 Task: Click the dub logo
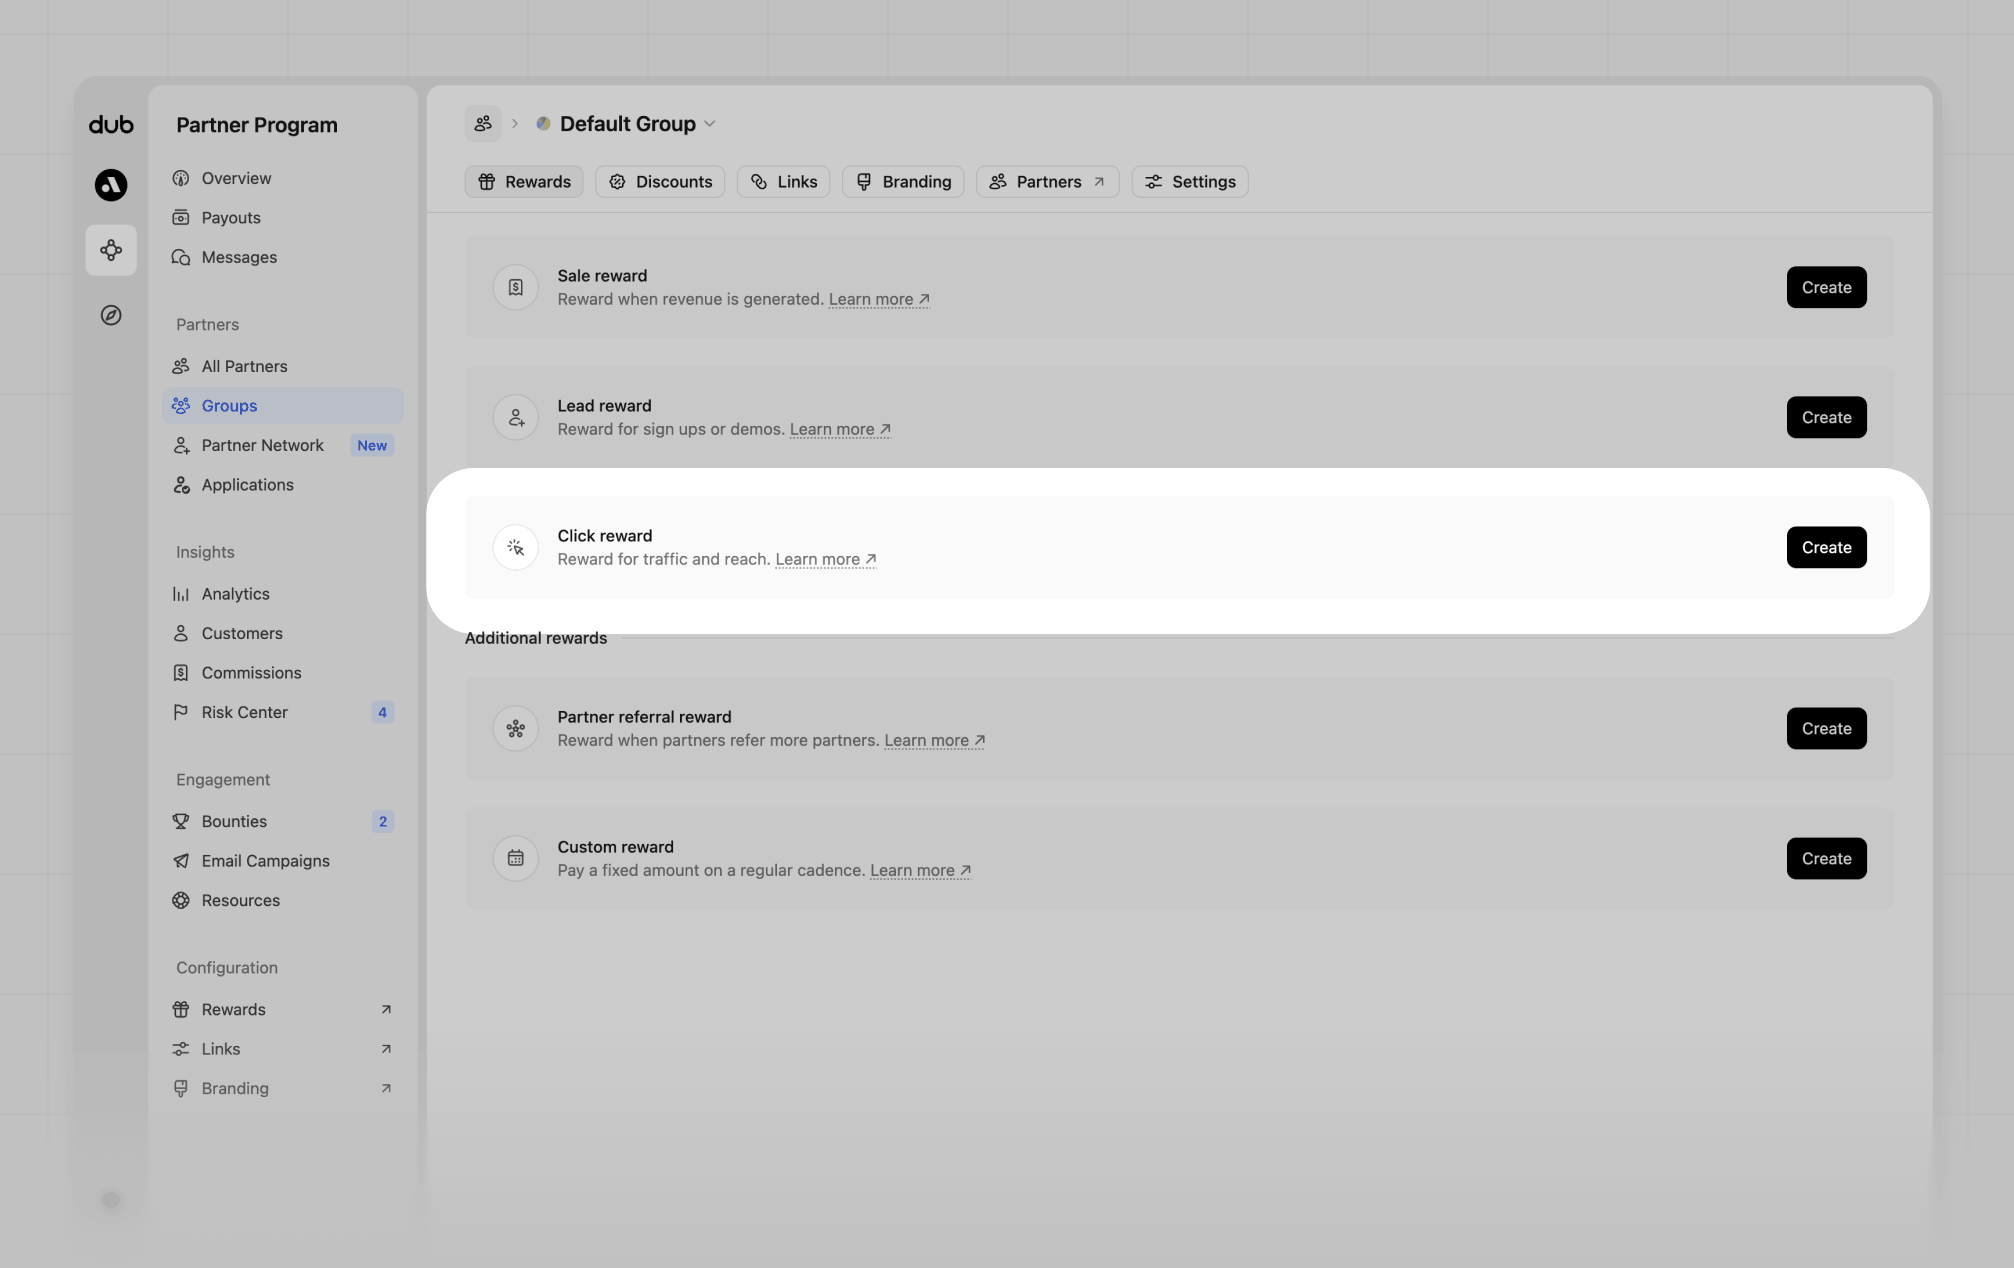111,124
